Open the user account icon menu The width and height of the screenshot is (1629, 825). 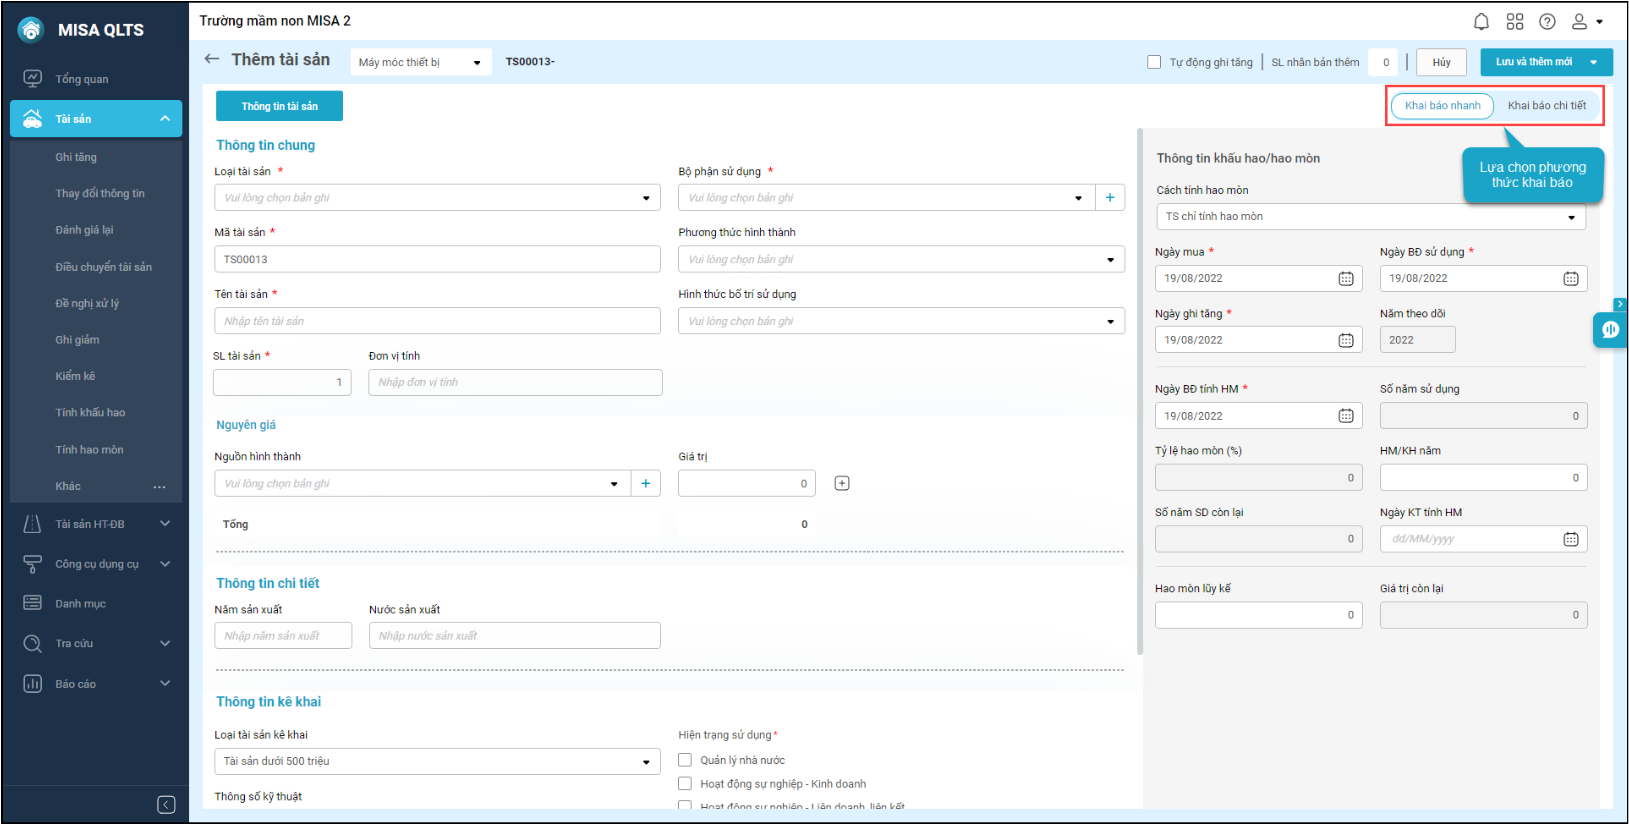(1586, 21)
